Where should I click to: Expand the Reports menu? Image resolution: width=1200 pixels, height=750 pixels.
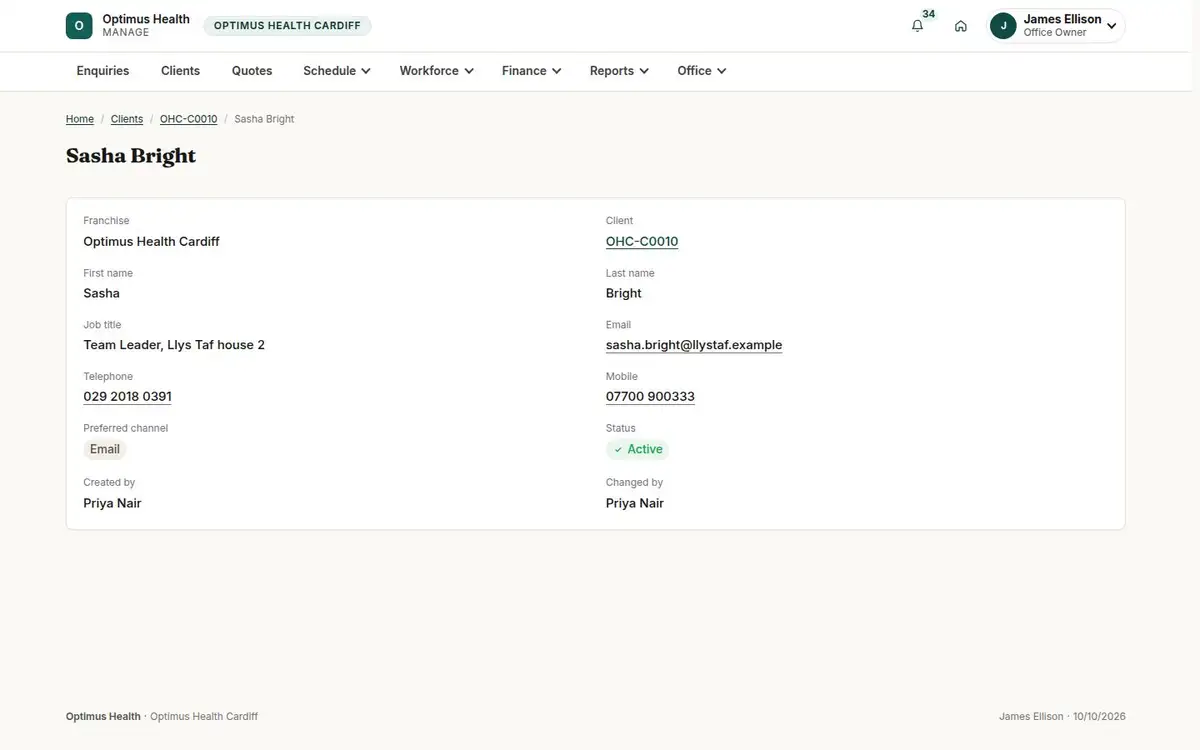pyautogui.click(x=620, y=71)
